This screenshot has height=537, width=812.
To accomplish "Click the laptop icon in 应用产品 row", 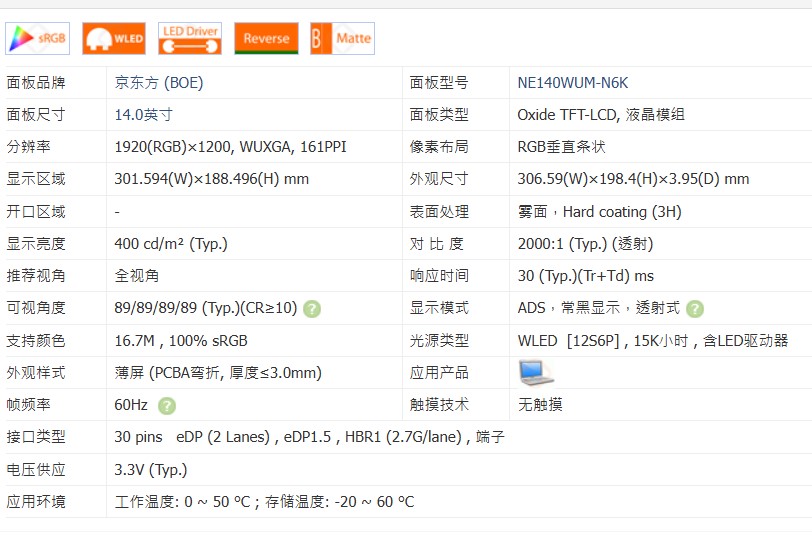I will coord(535,372).
